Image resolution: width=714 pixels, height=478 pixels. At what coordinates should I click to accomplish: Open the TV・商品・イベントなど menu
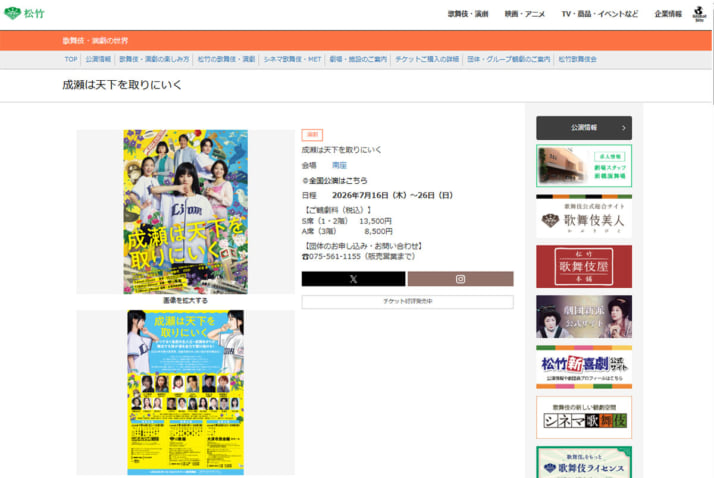click(600, 14)
